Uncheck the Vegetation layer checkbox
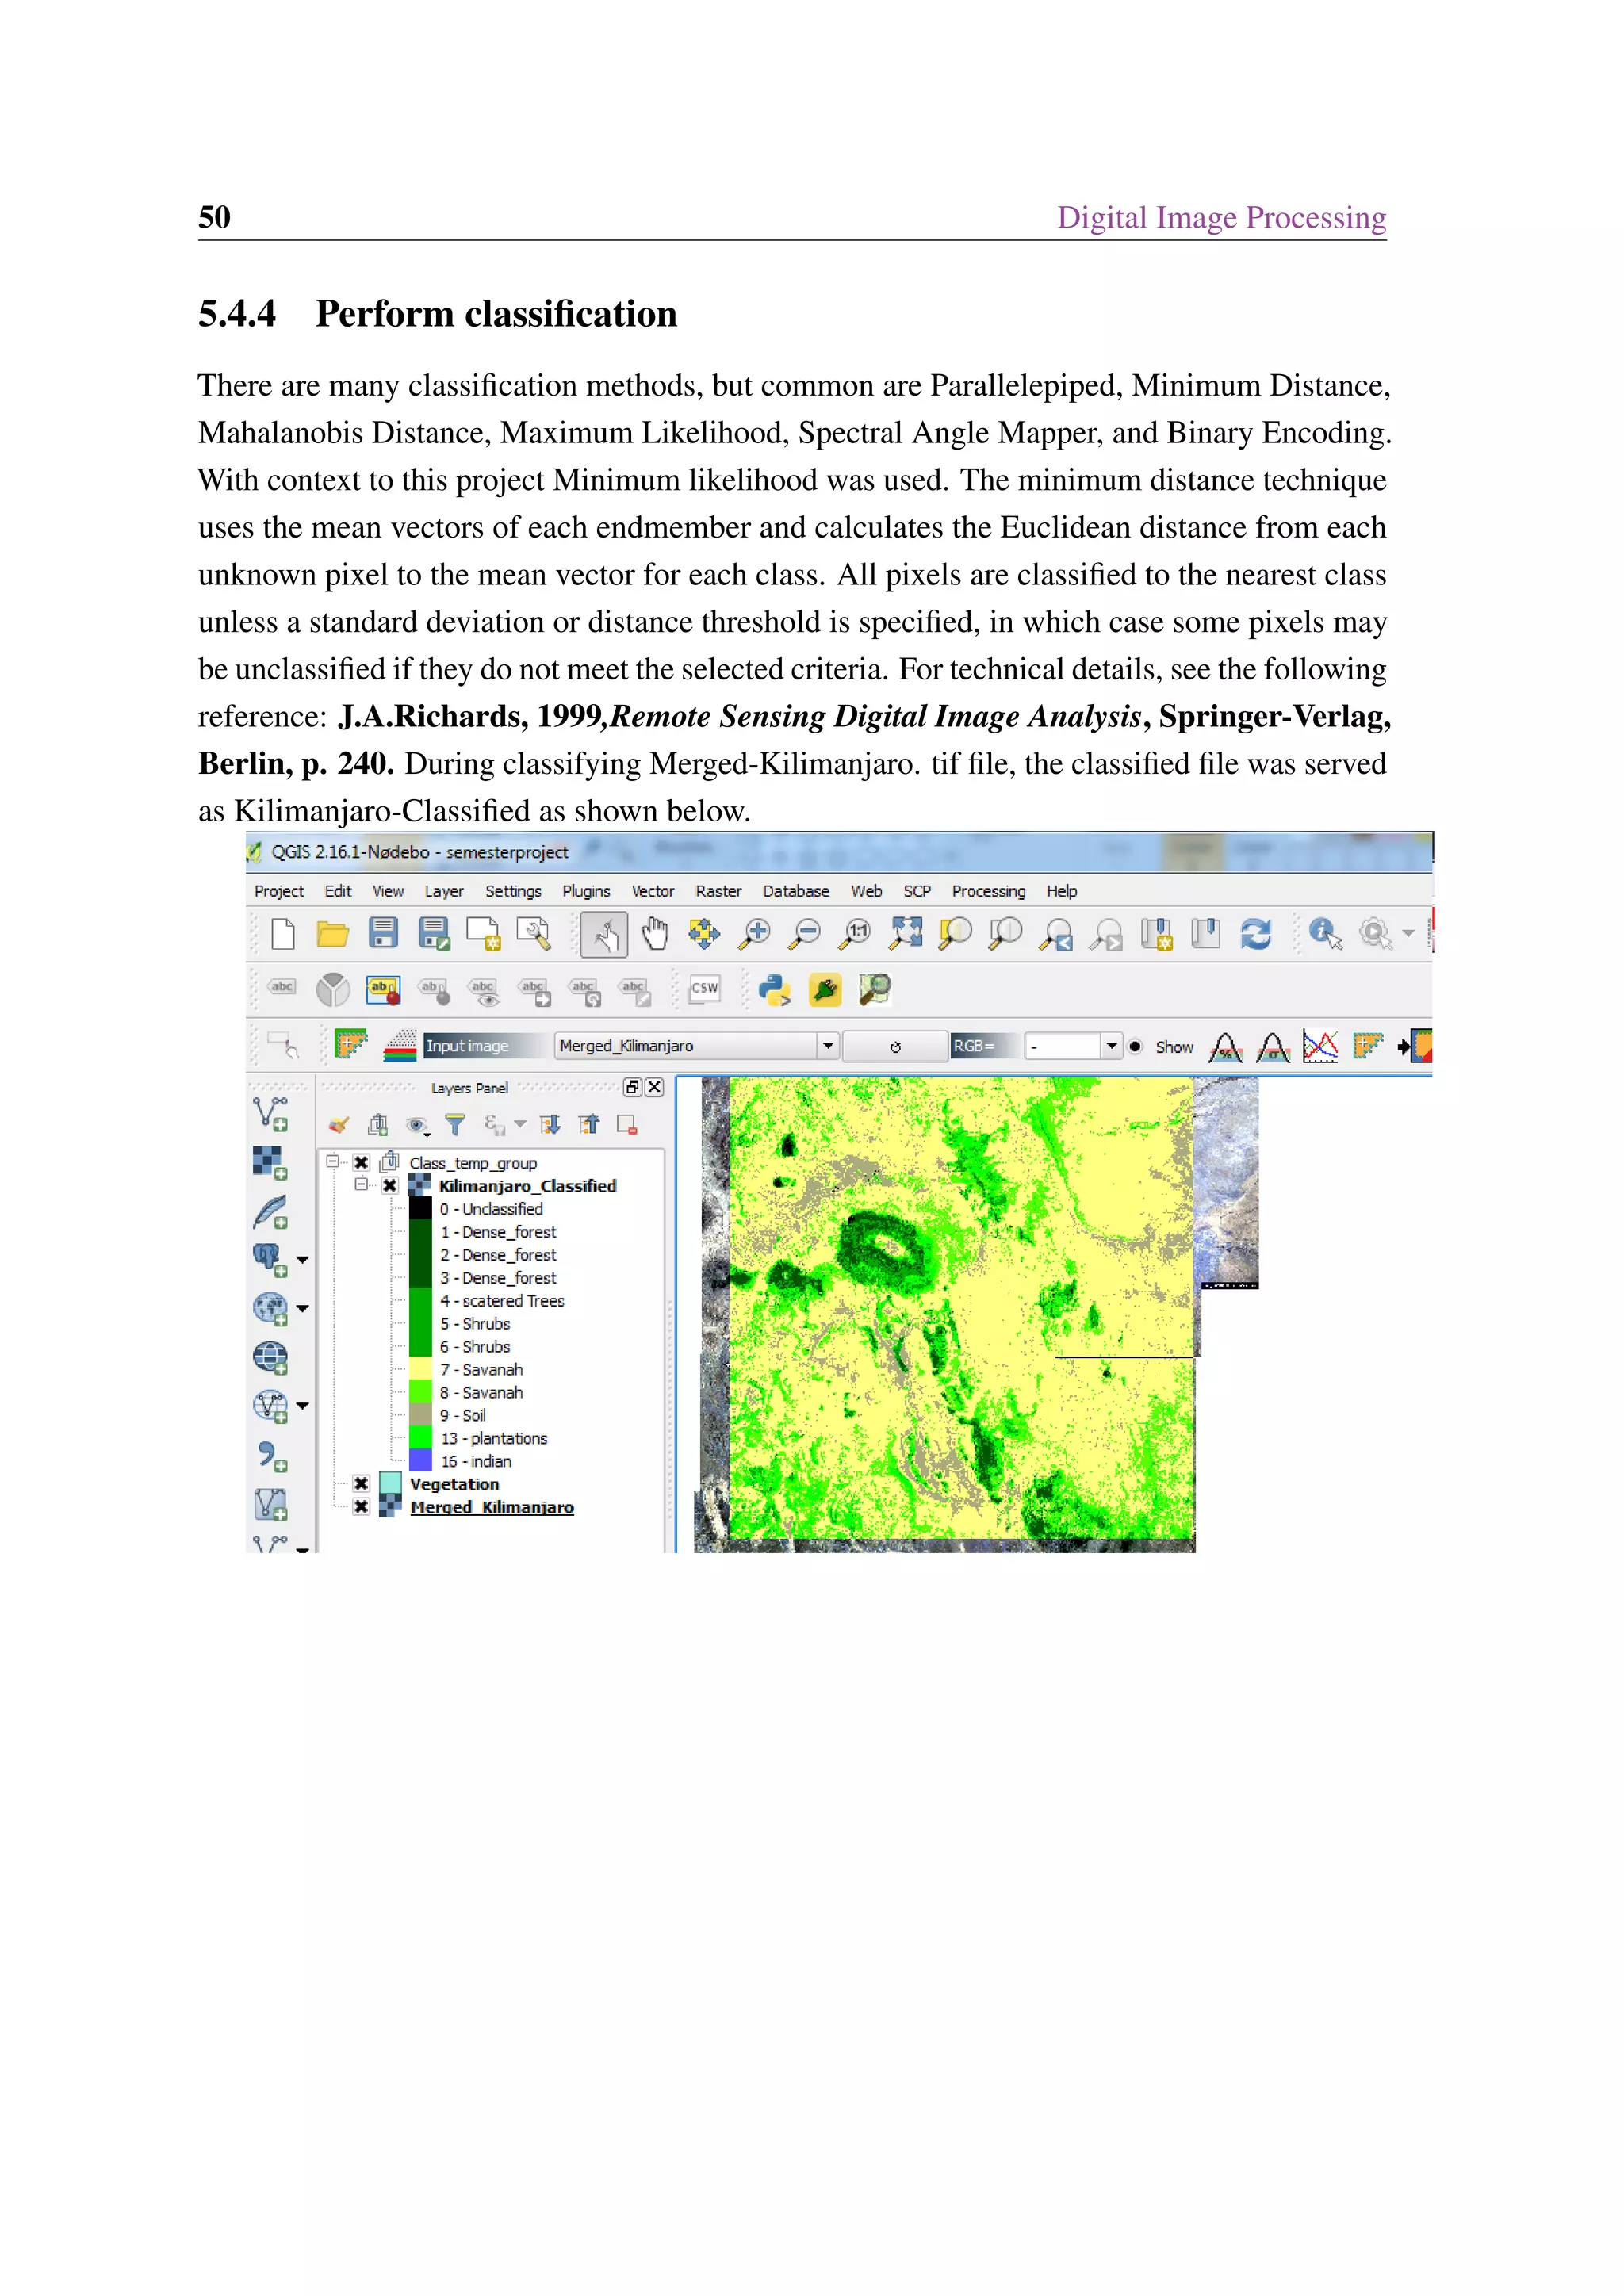 coord(361,1484)
